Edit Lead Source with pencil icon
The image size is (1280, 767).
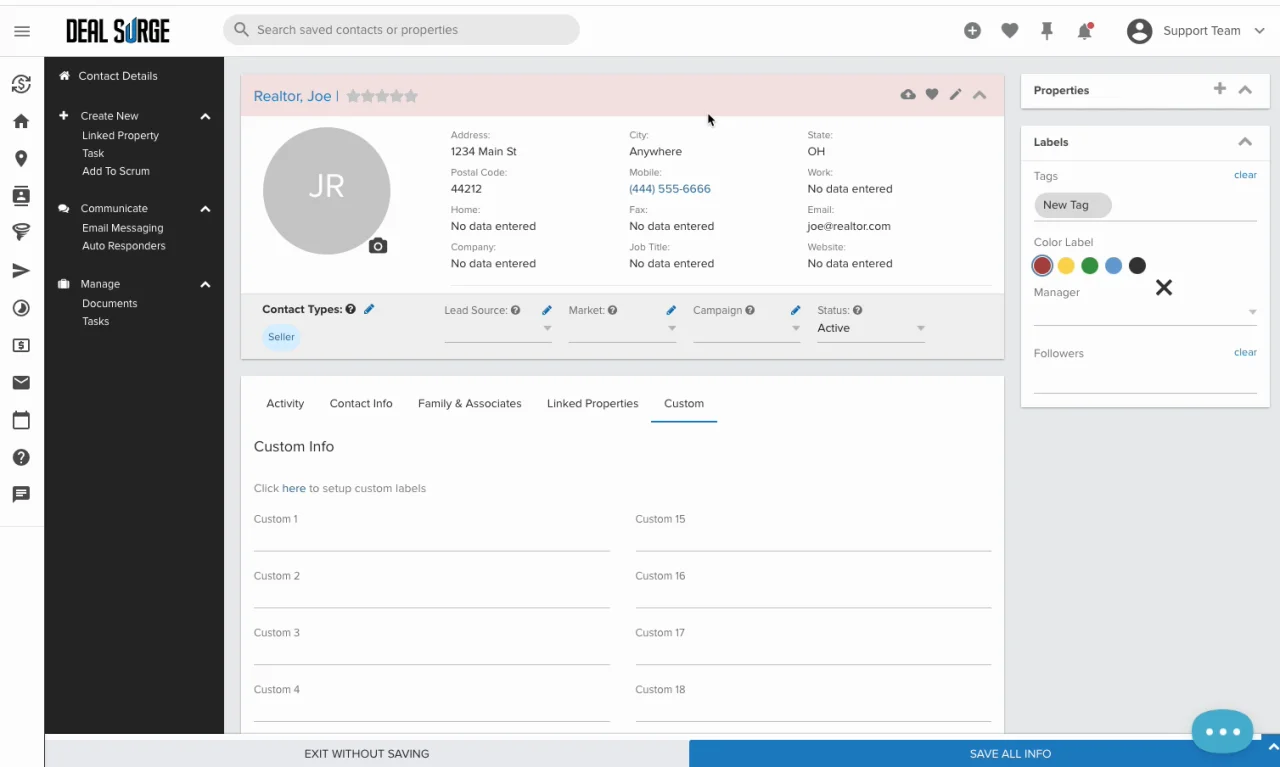coord(546,311)
